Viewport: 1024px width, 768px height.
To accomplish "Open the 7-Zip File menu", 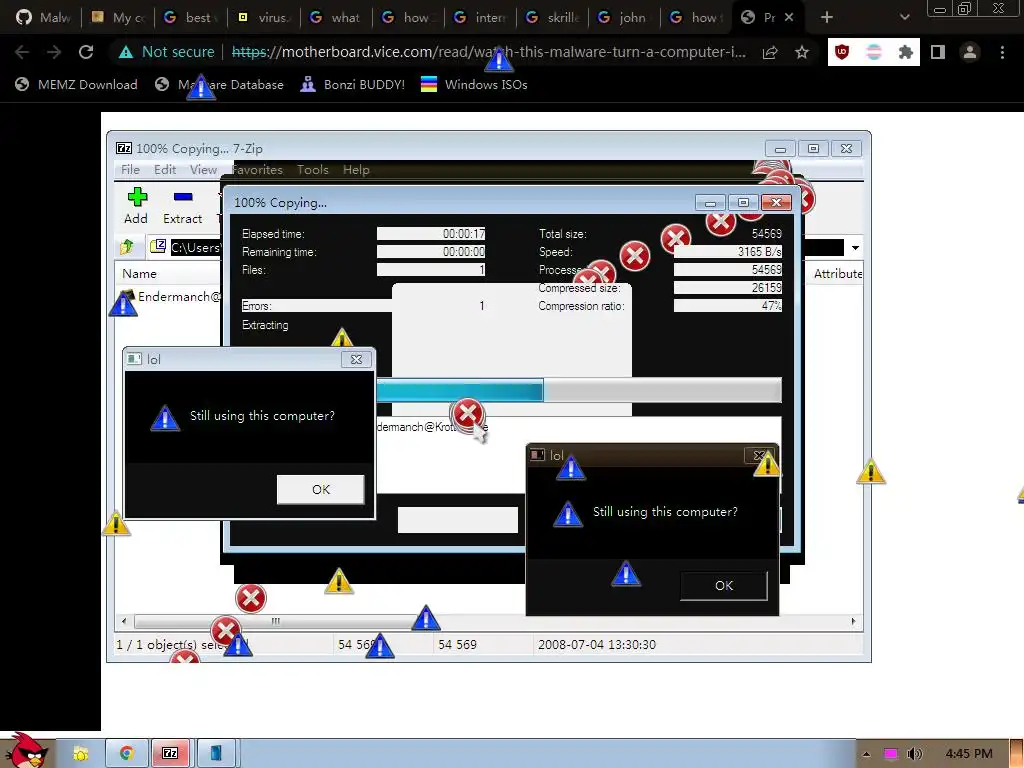I will tap(130, 170).
